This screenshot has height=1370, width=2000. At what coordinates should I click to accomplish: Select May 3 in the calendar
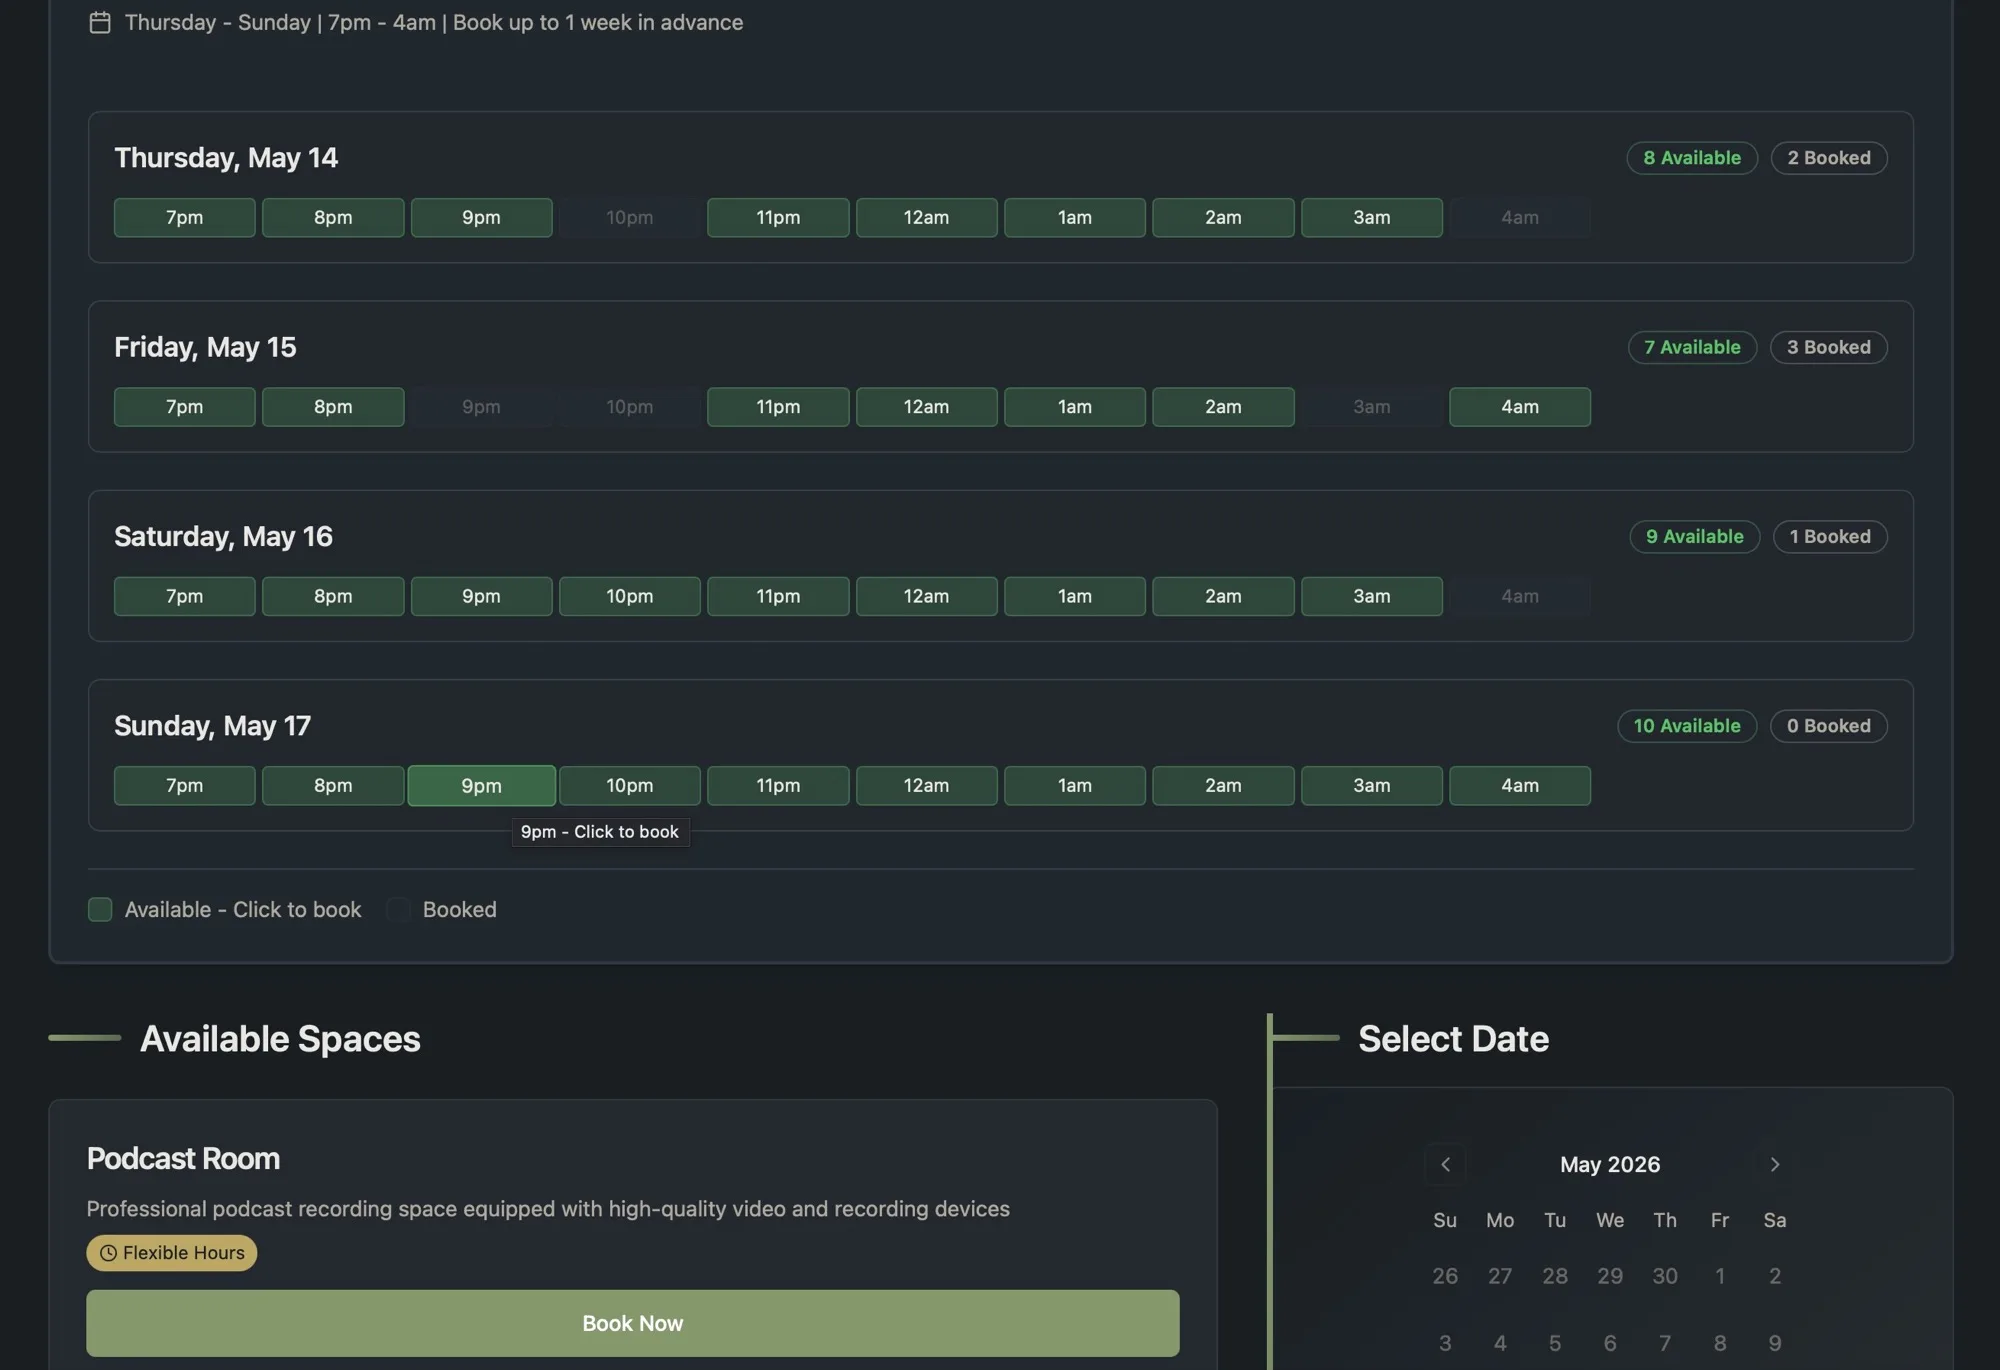(1445, 1343)
